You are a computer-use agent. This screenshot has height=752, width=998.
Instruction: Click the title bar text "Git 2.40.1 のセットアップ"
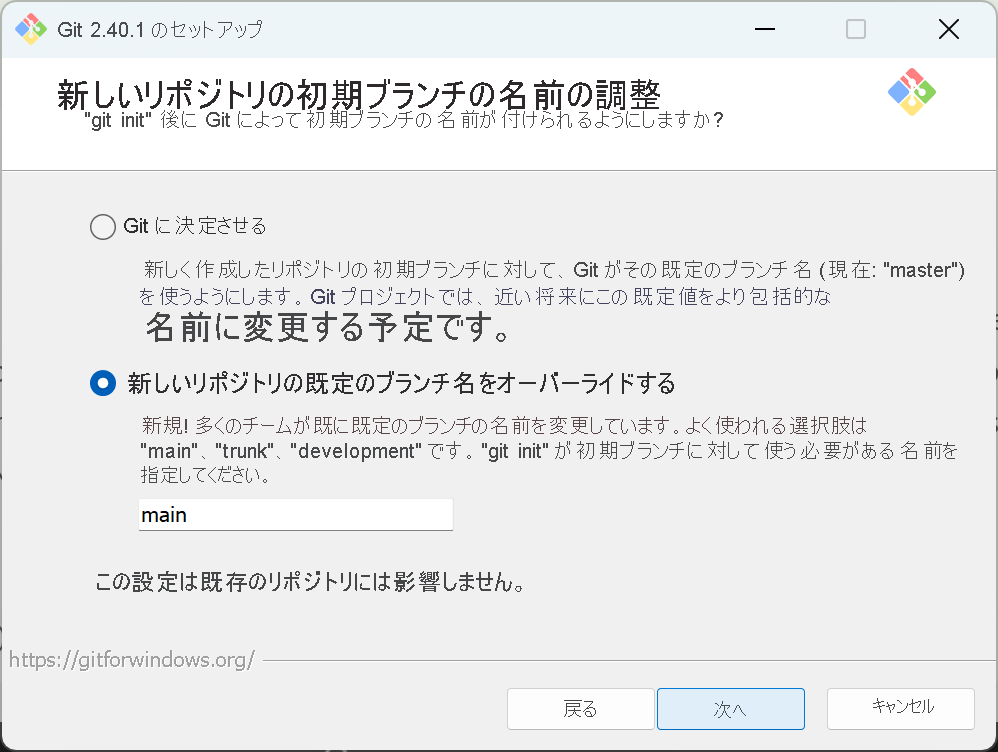click(x=160, y=29)
